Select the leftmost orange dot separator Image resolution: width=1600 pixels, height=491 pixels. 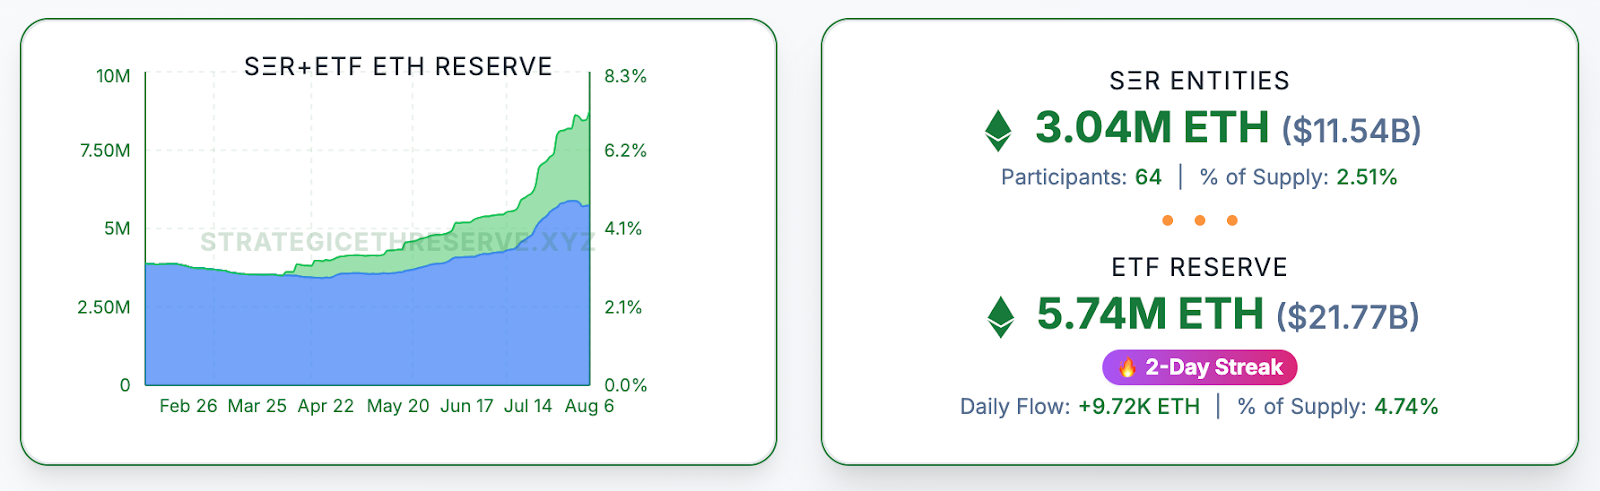(1168, 220)
